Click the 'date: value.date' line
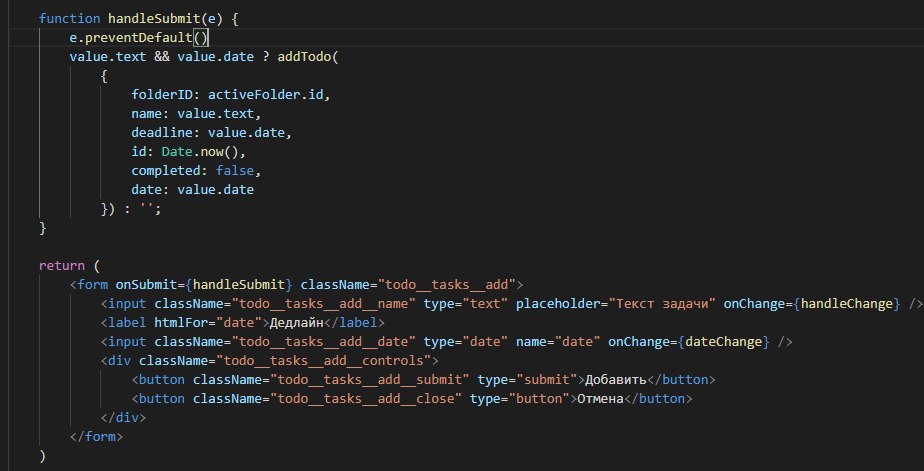Viewport: 924px width, 471px height. (193, 190)
